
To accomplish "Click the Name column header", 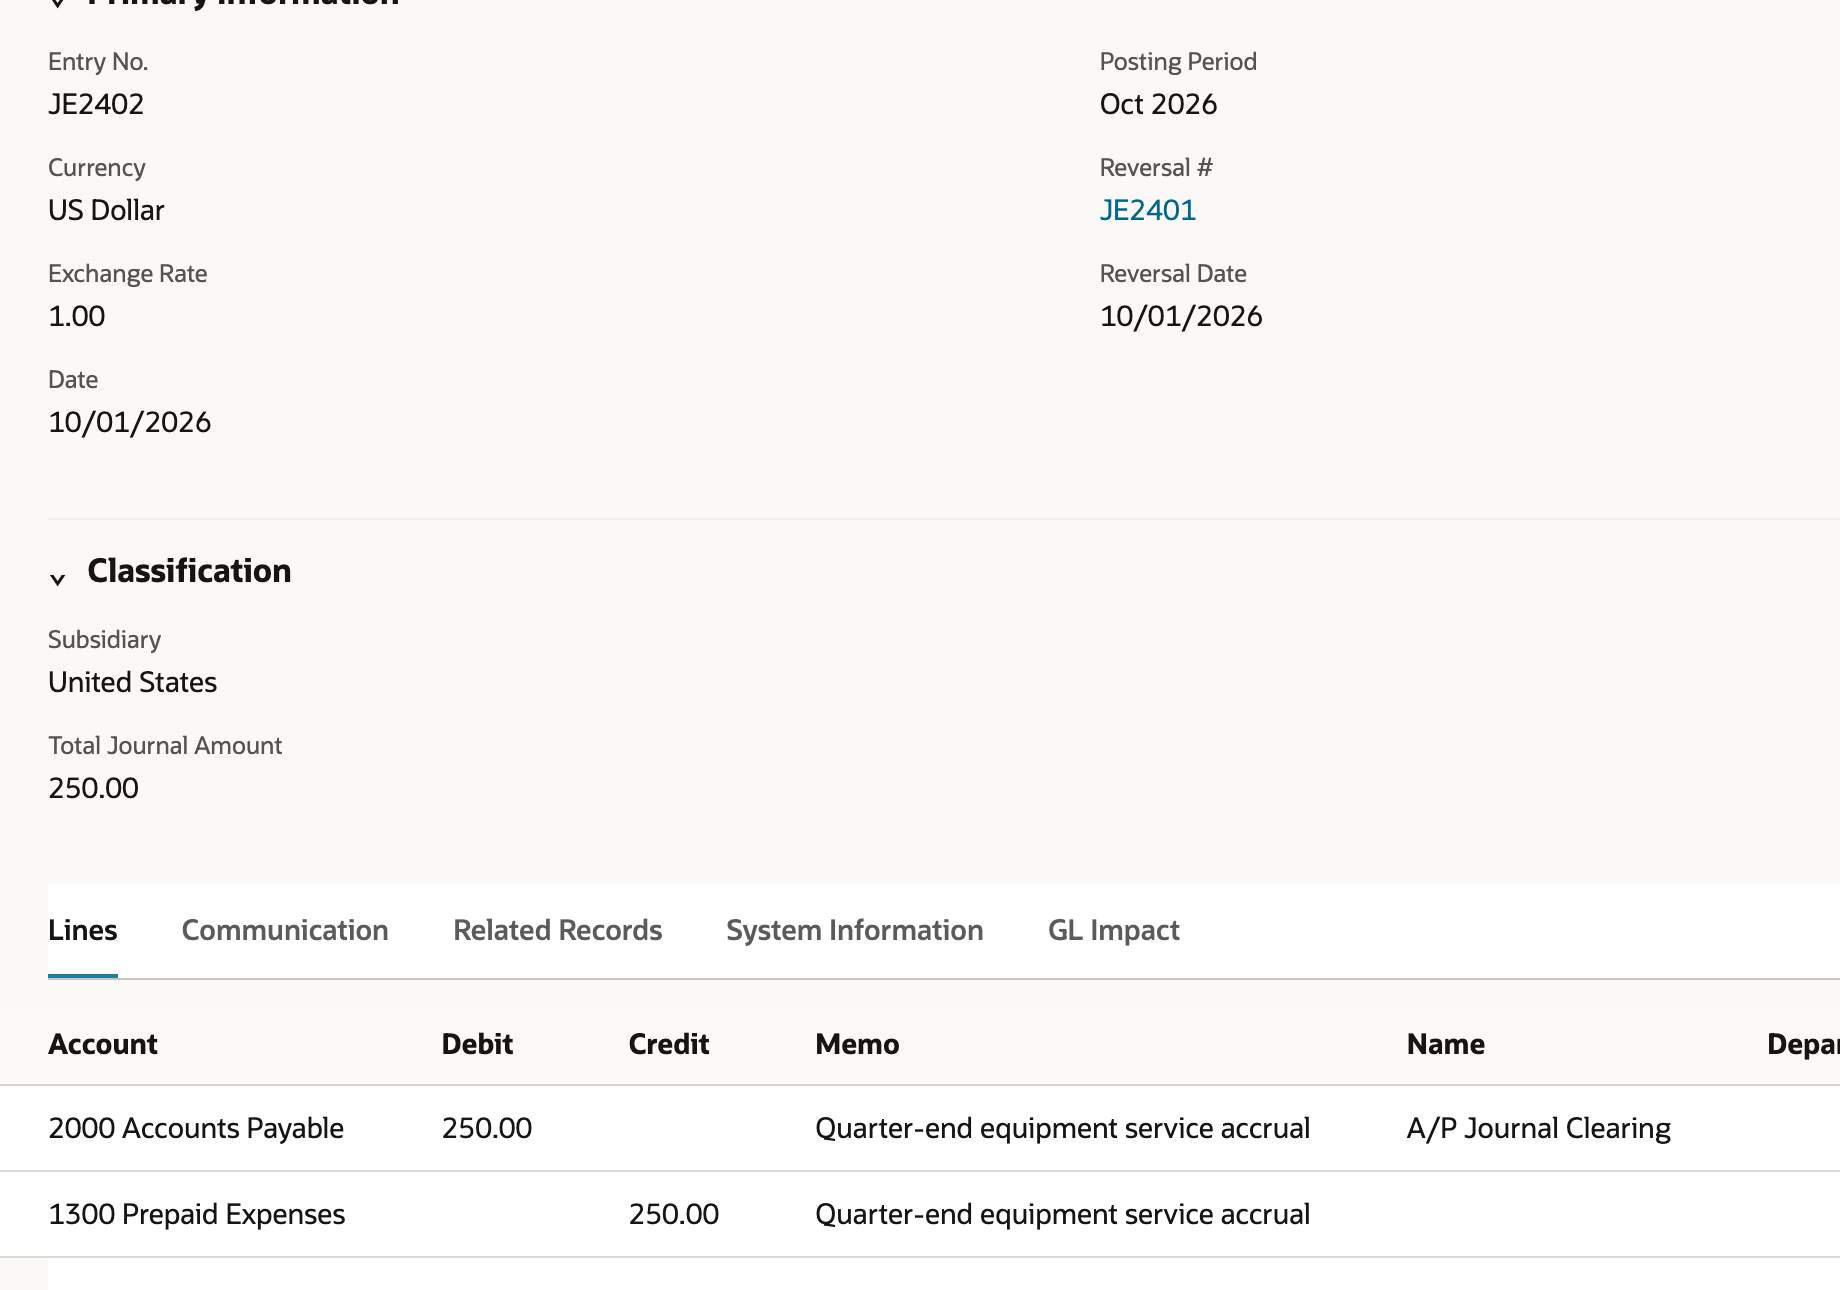I will point(1446,1044).
